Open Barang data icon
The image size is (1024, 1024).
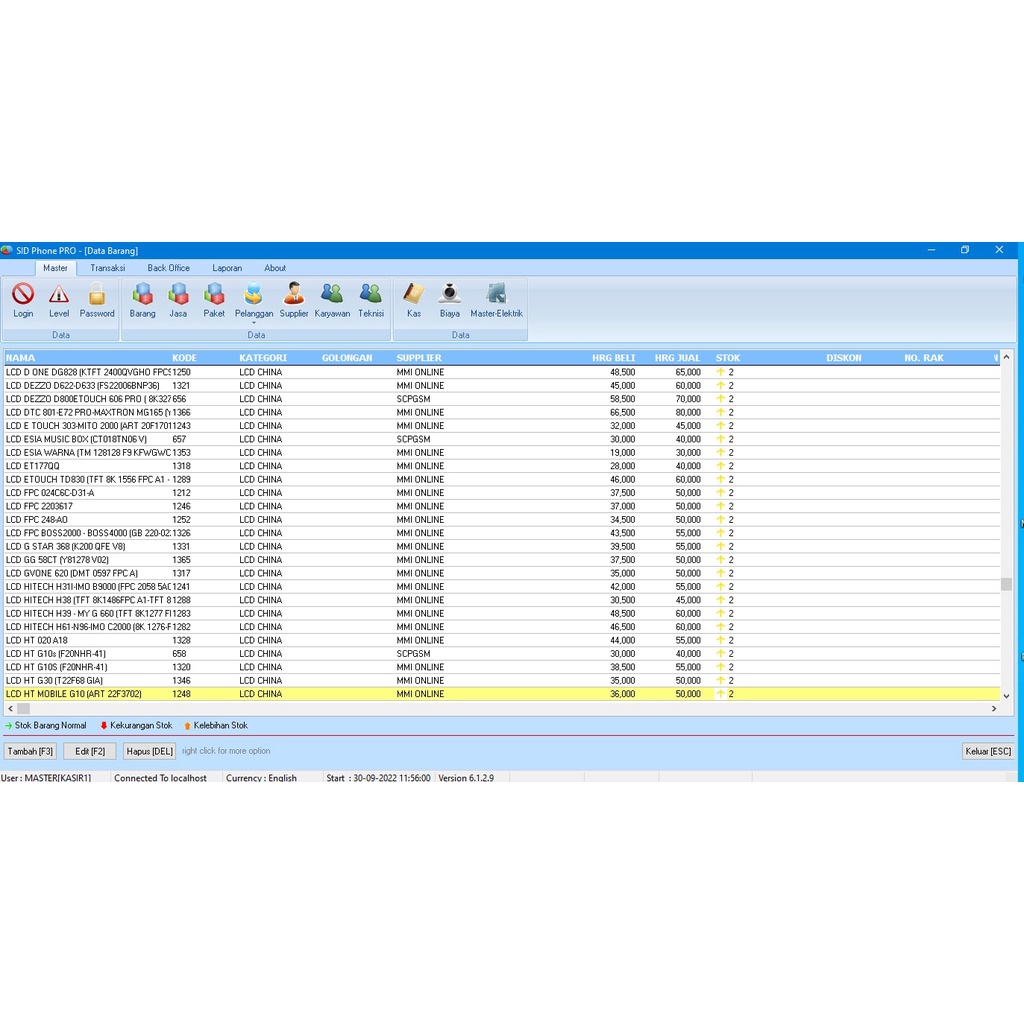pyautogui.click(x=142, y=300)
